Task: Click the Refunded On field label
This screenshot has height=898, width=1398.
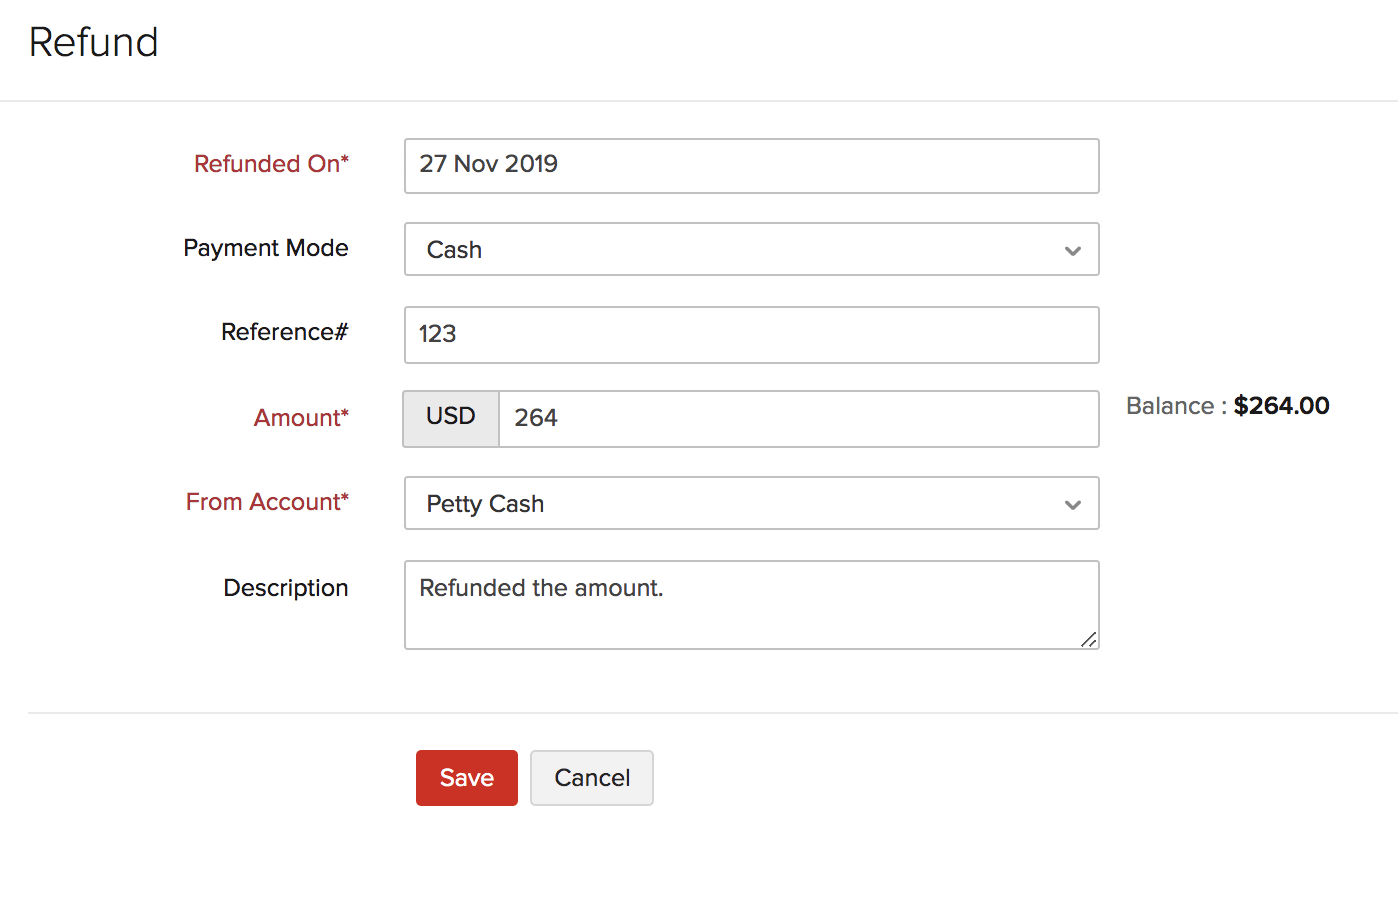Action: coord(271,164)
